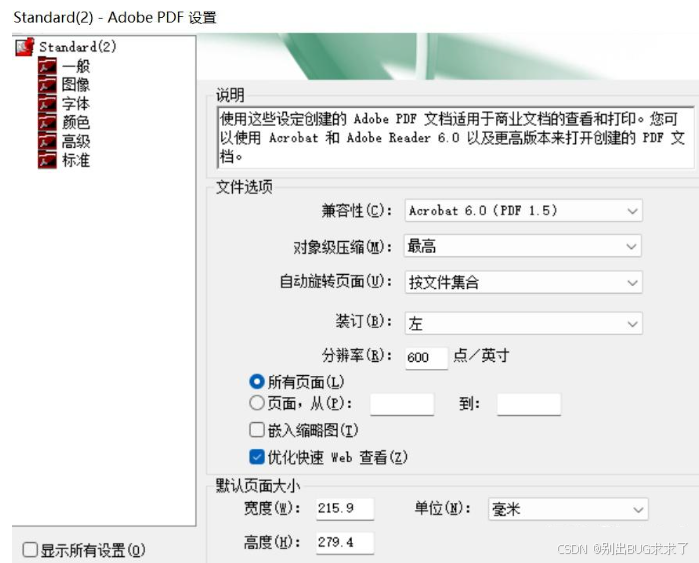Click the Standard(2) root settings icon
Viewport: 699px width, 563px height.
point(24,47)
